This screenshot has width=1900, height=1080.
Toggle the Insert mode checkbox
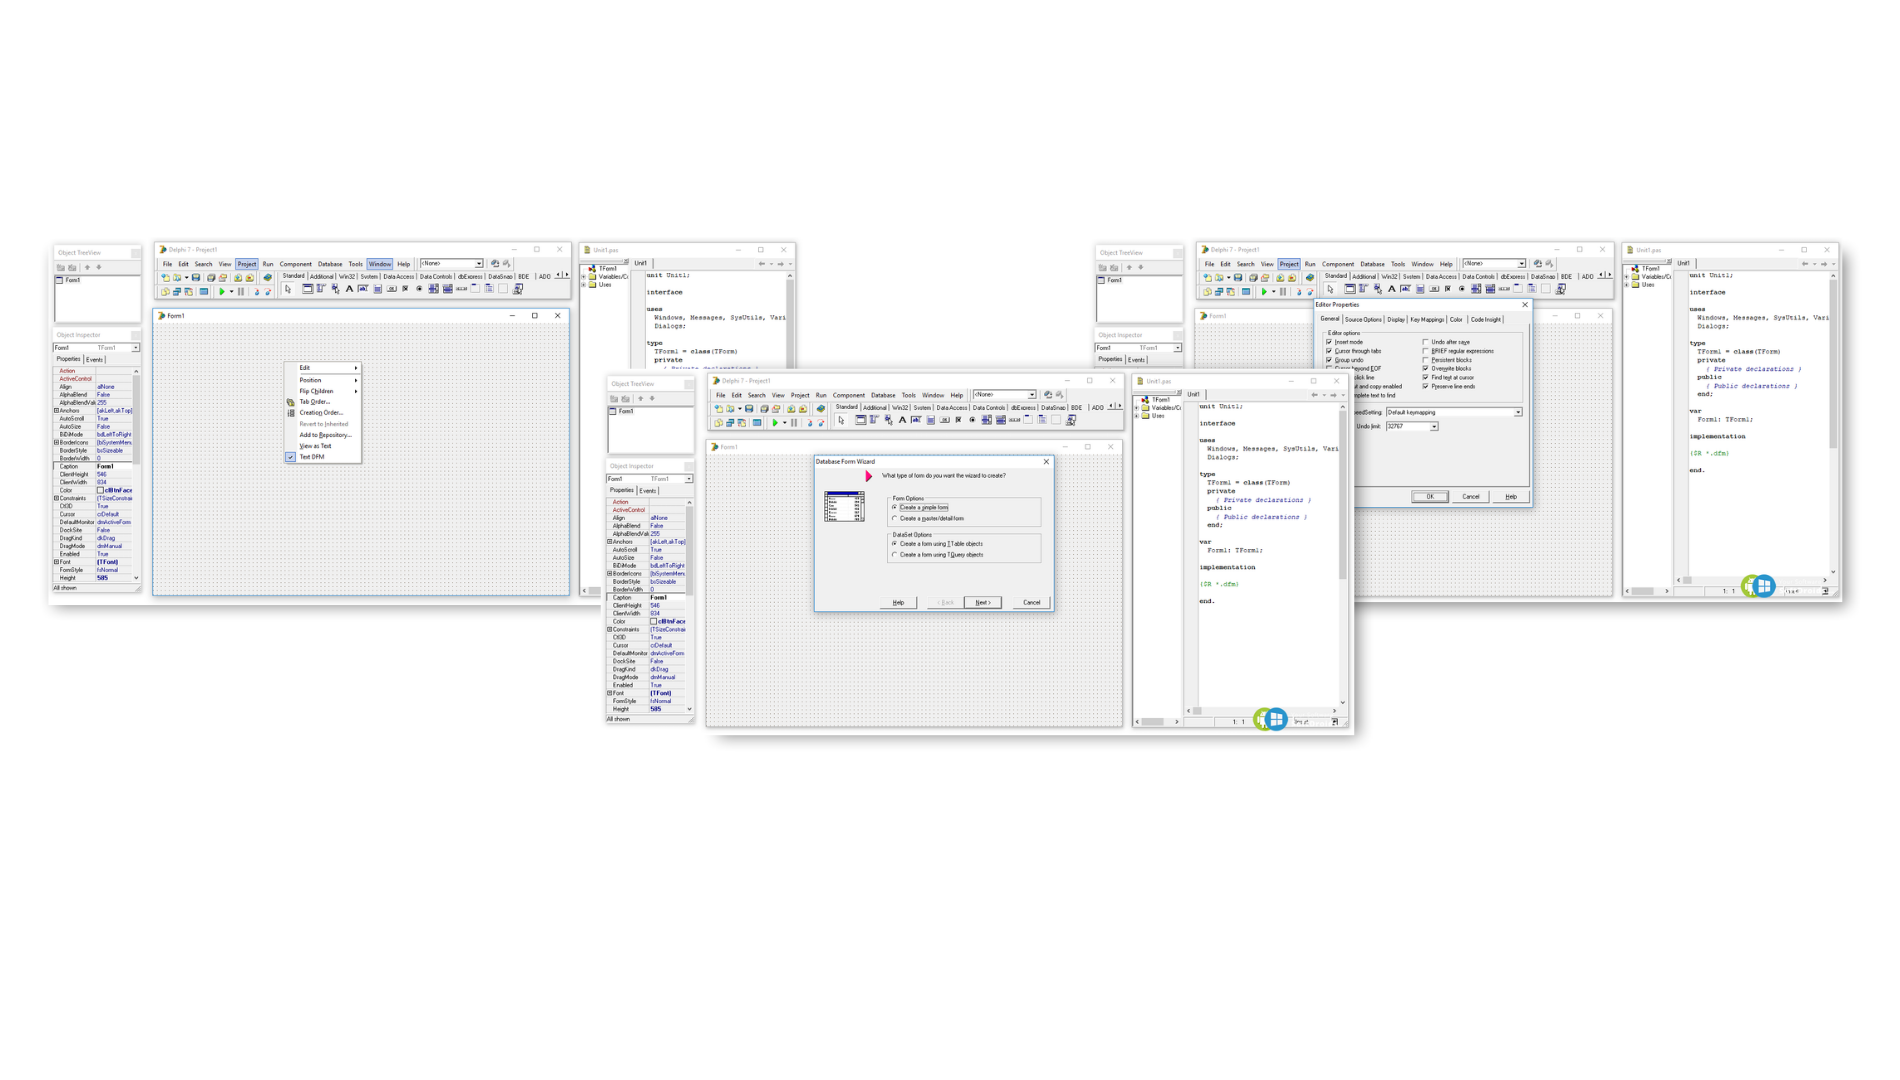pyautogui.click(x=1329, y=342)
